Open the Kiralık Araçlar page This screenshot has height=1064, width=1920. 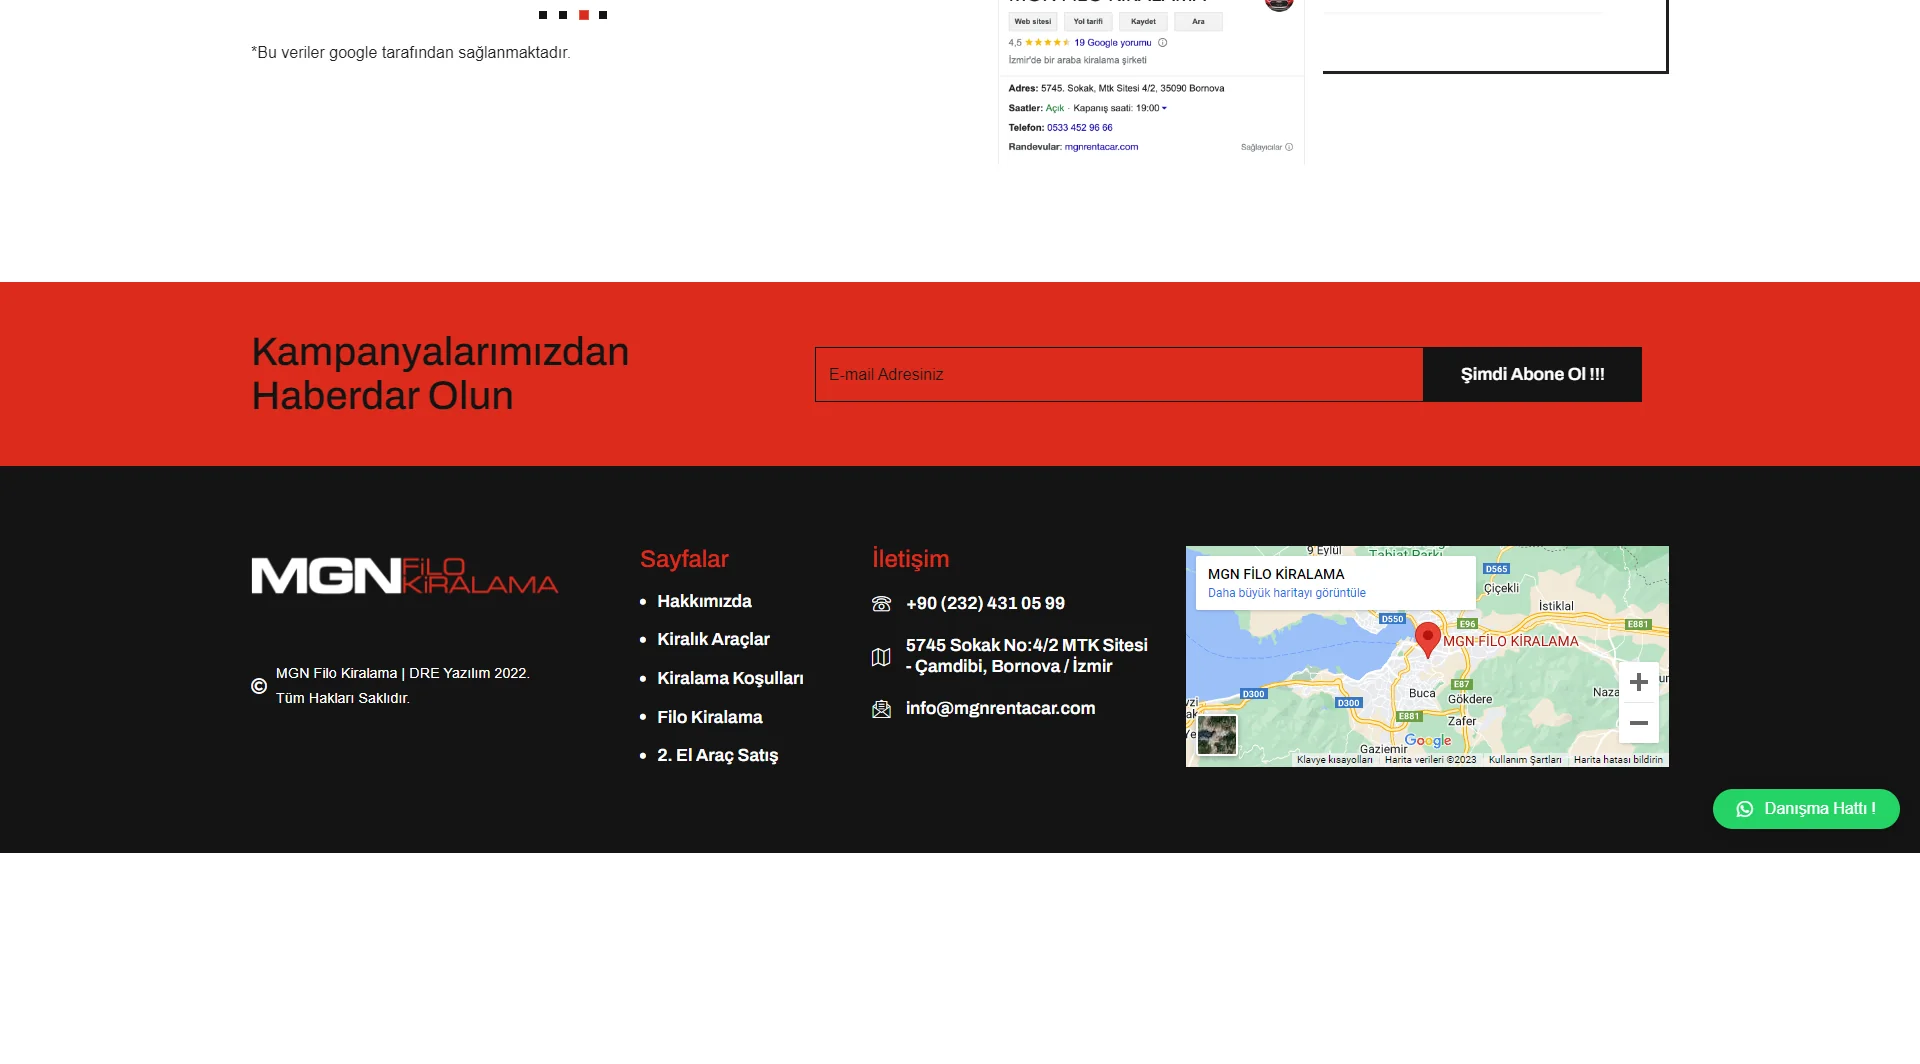point(713,639)
